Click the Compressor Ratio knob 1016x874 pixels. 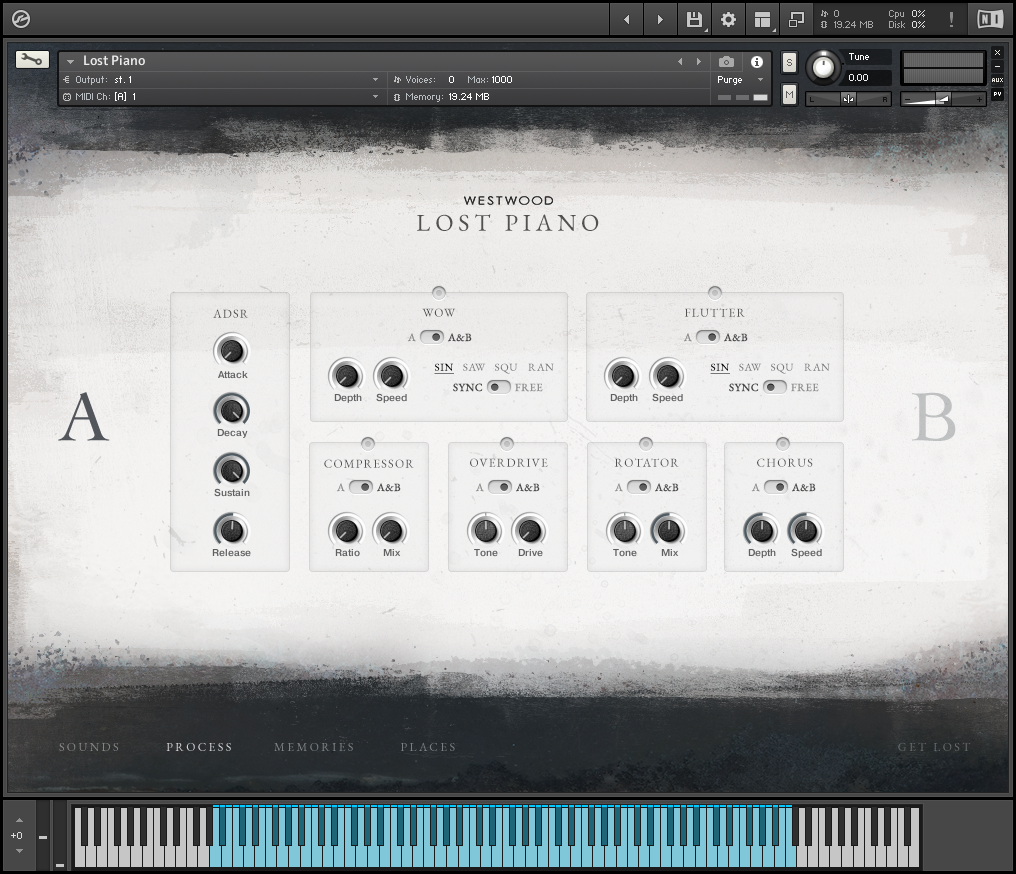point(347,531)
